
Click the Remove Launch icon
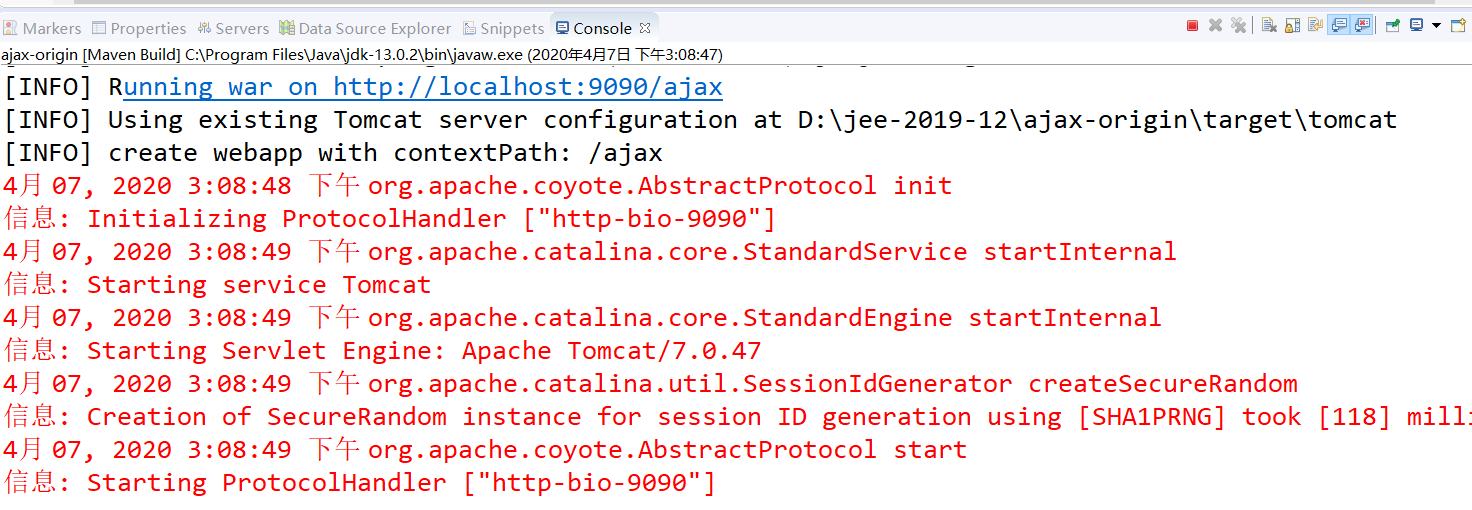[1215, 25]
